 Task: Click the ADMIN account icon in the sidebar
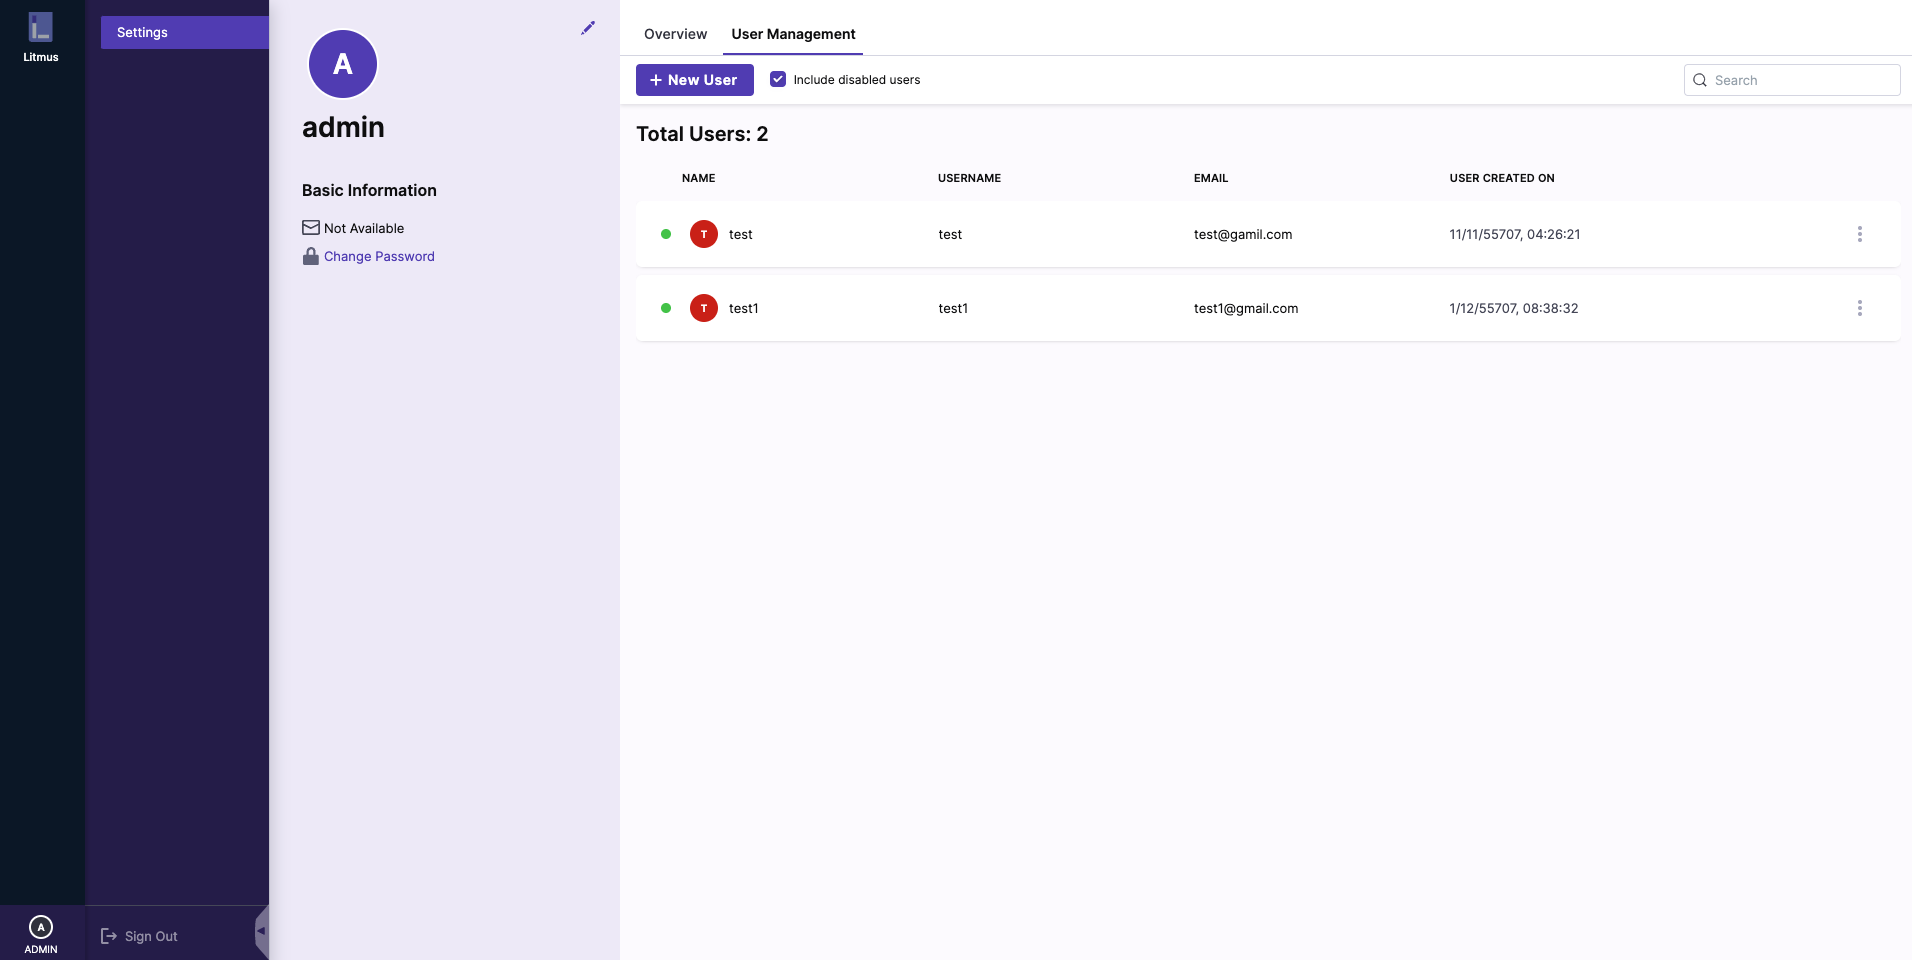pos(41,927)
